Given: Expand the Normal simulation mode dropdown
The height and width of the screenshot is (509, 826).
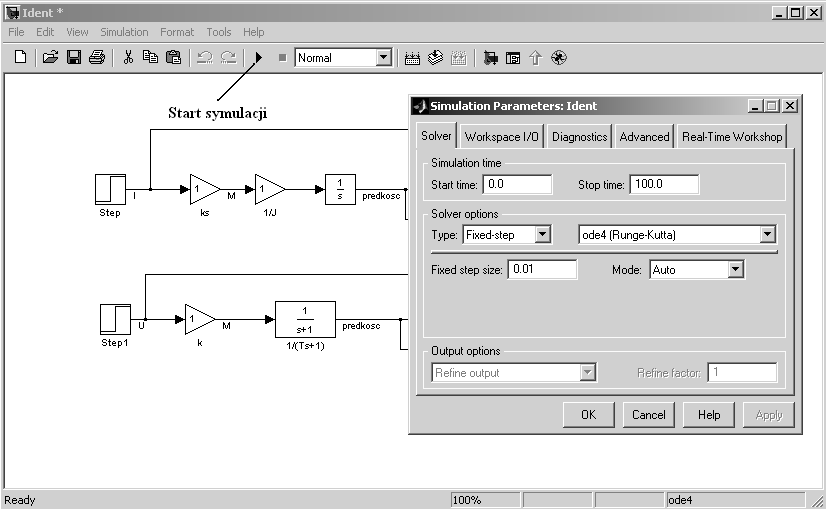Looking at the screenshot, I should click(383, 58).
